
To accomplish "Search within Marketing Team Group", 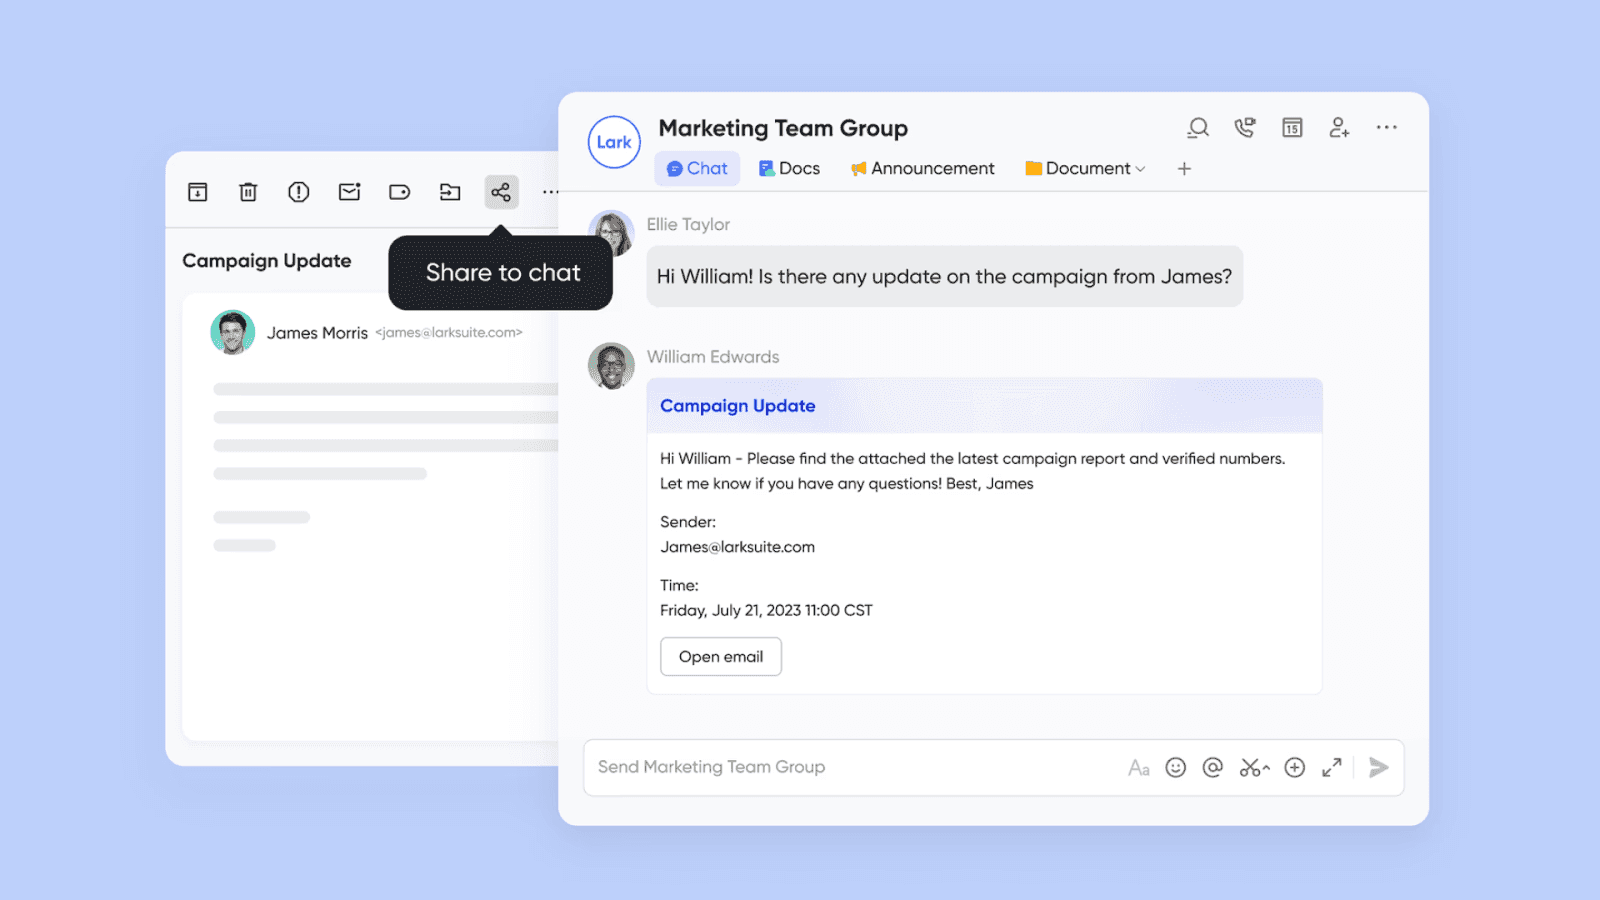I will tap(1197, 128).
